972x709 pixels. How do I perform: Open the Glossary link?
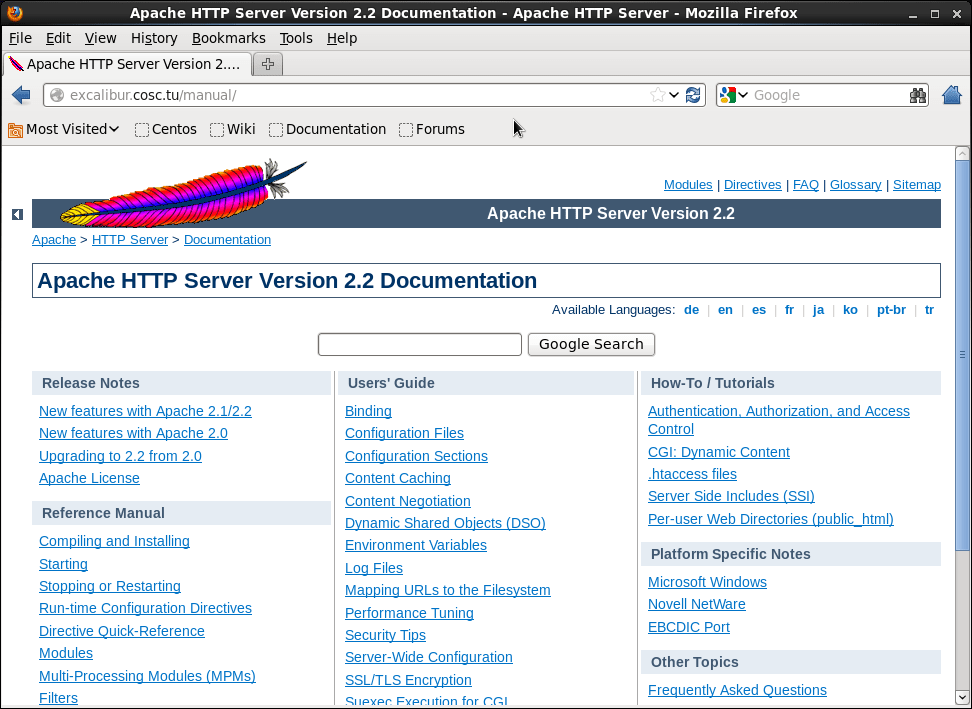pyautogui.click(x=855, y=185)
